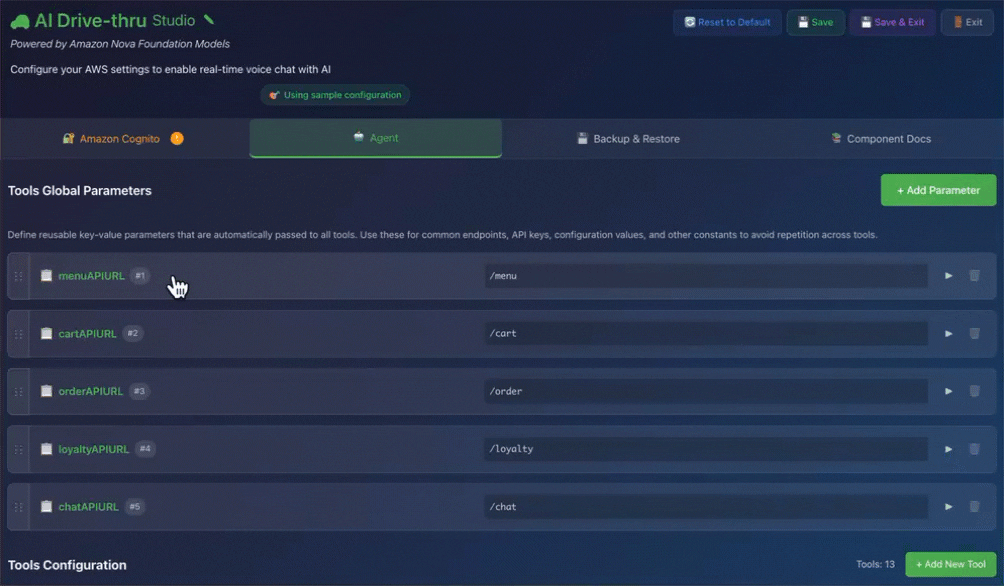Open the Component Docs tab

click(x=880, y=138)
